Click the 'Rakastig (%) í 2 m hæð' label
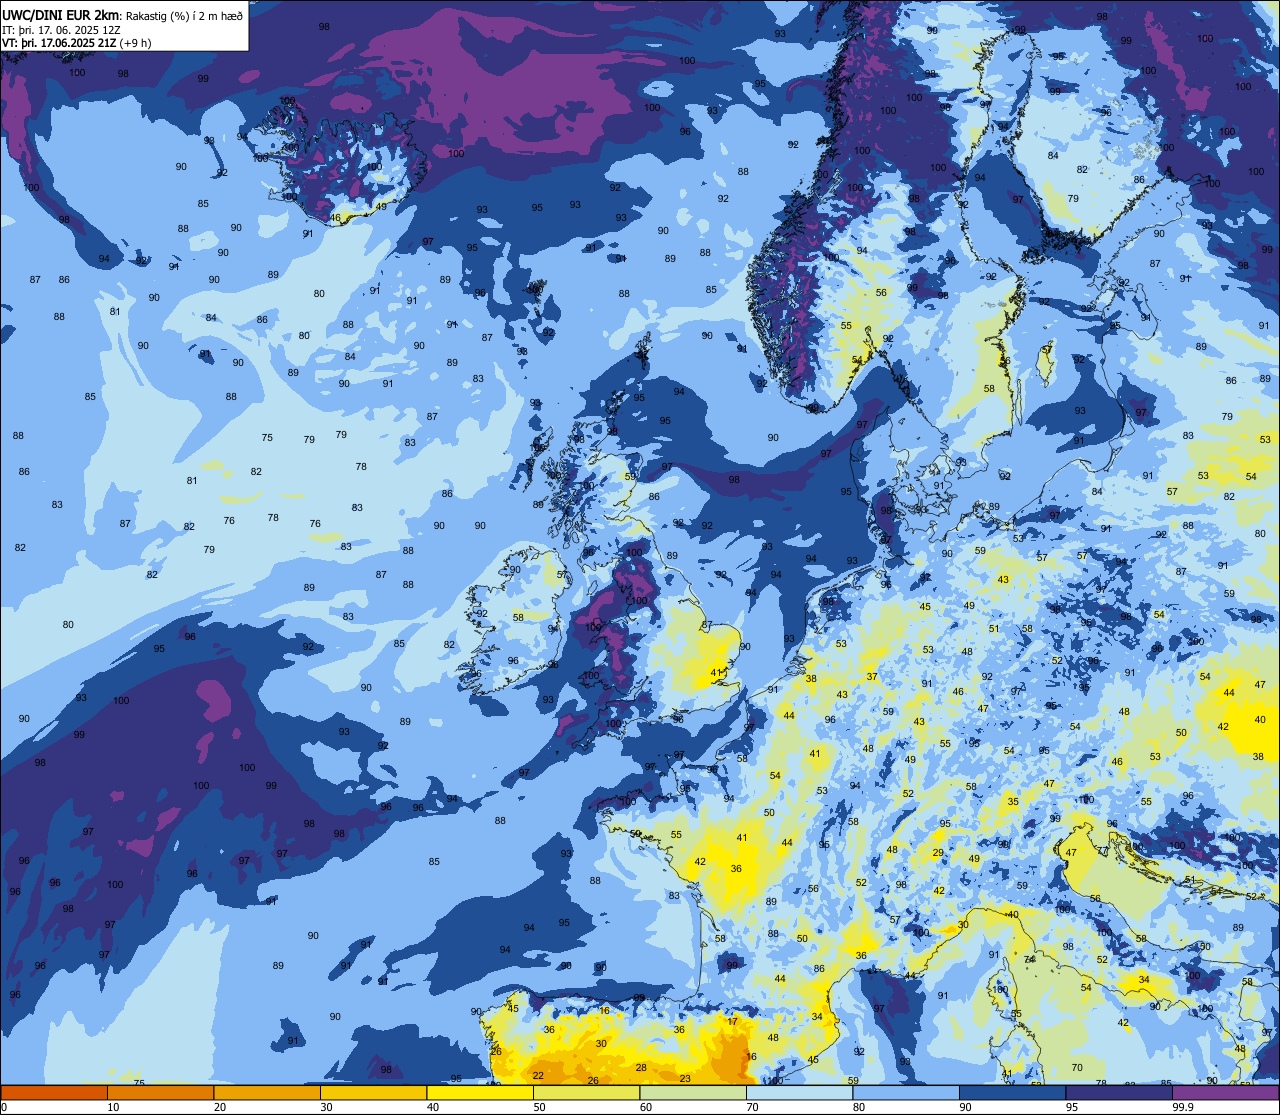Viewport: 1280px width, 1115px height. [184, 15]
